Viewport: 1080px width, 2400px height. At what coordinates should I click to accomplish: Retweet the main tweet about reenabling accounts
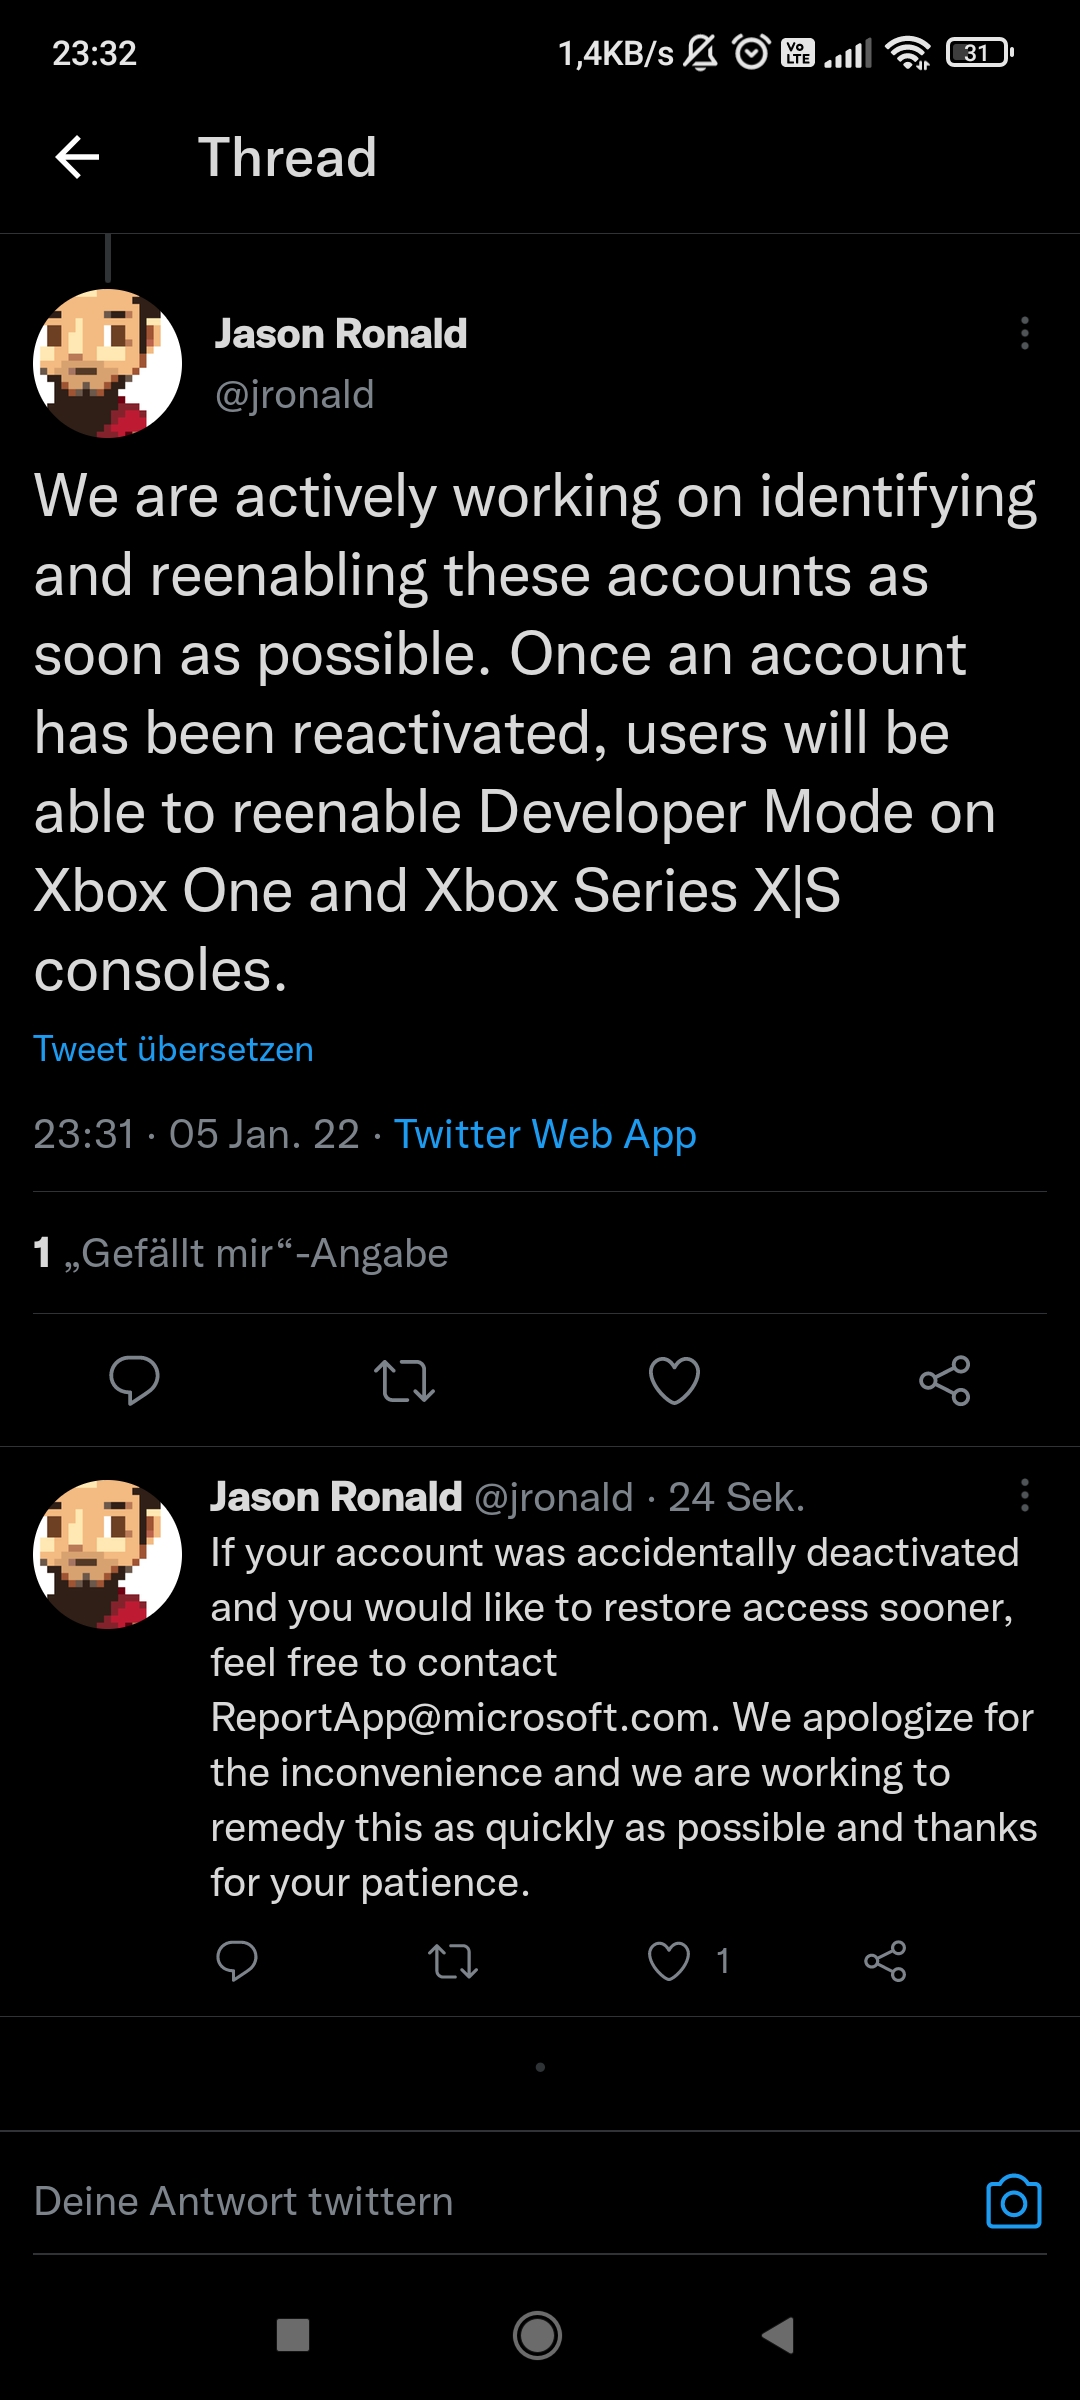pyautogui.click(x=404, y=1380)
